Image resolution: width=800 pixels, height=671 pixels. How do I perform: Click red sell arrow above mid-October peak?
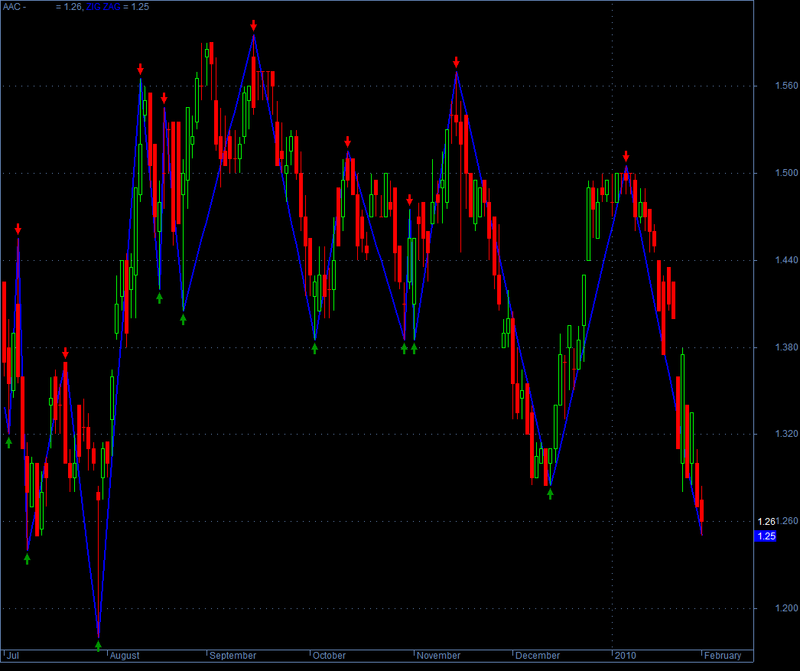coord(347,142)
